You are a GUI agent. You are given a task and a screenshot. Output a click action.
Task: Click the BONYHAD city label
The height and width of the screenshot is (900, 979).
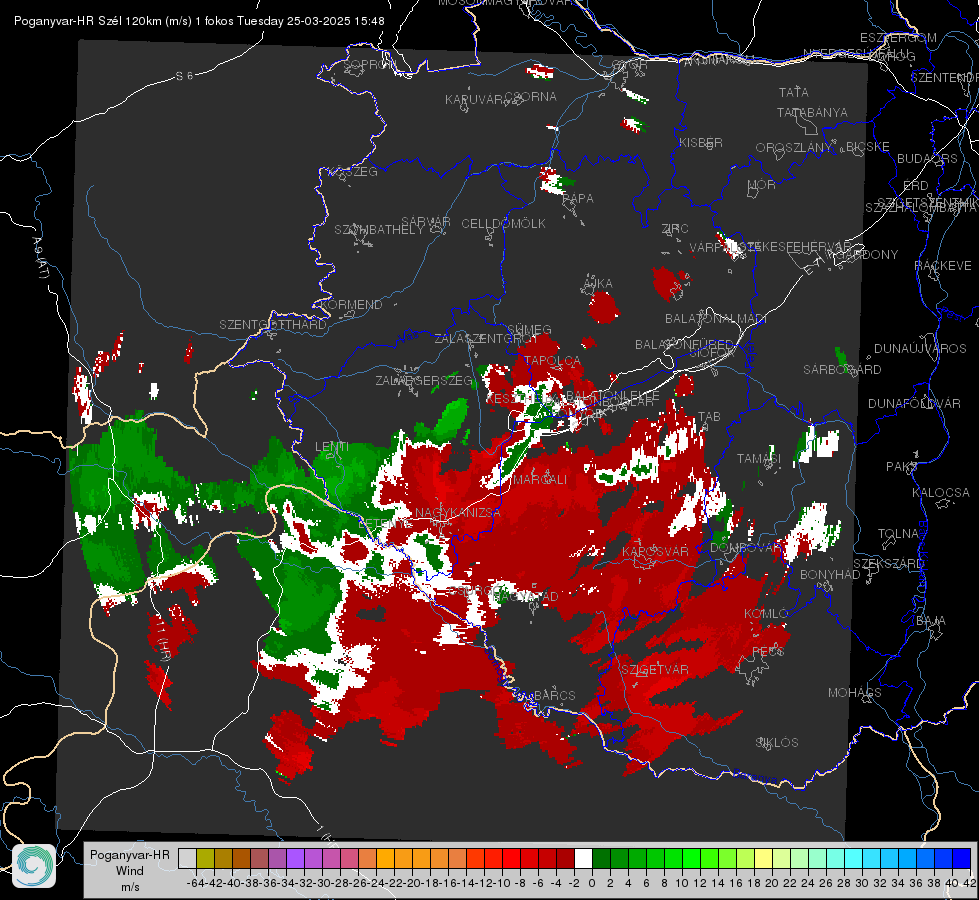(x=830, y=575)
